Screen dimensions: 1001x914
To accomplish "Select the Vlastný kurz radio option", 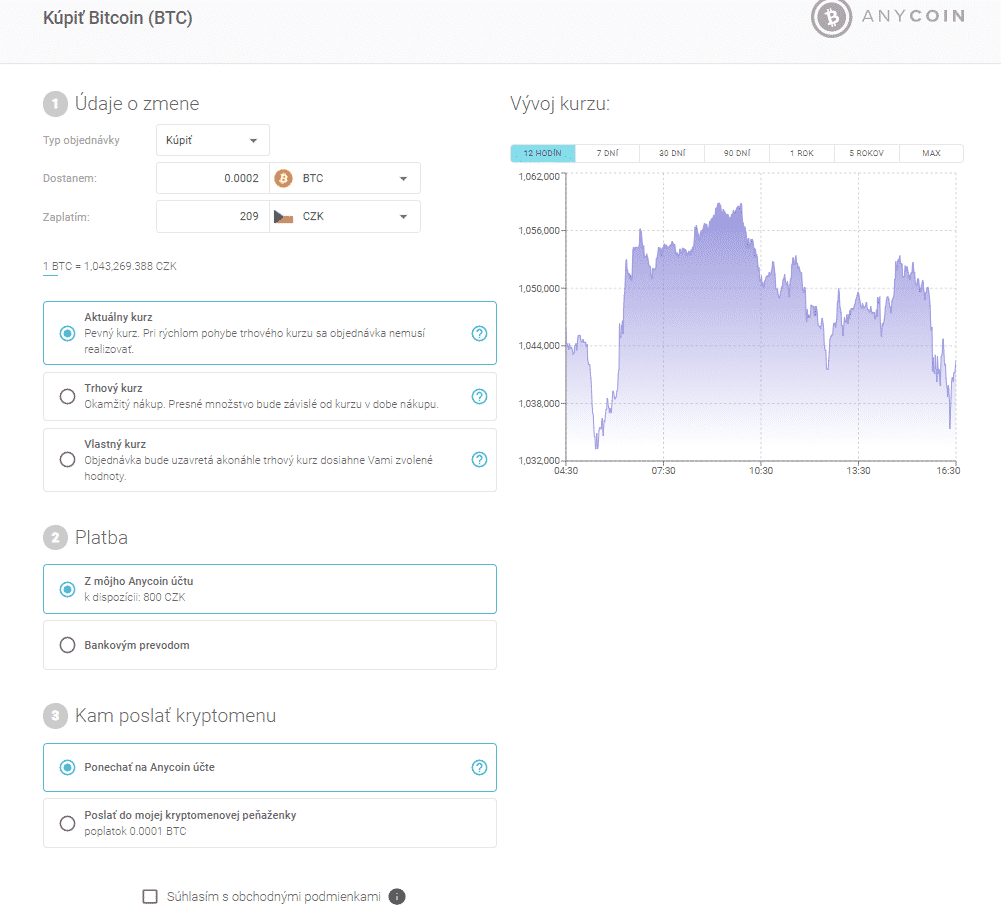I will 68,460.
